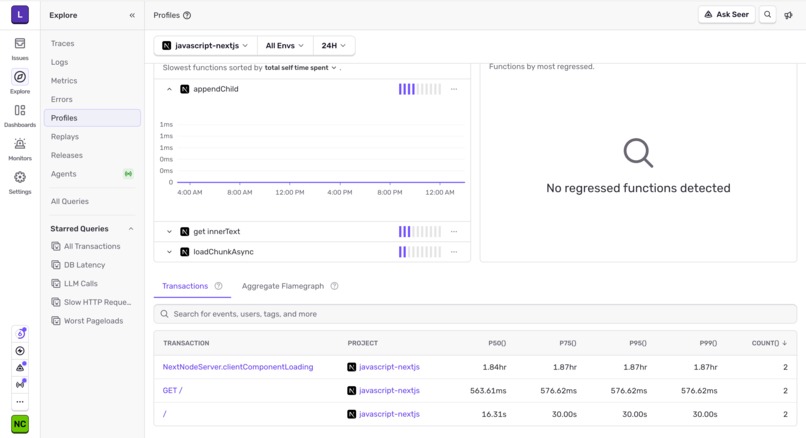Click the LLM Calls query icon
Image resolution: width=806 pixels, height=438 pixels.
(x=56, y=283)
